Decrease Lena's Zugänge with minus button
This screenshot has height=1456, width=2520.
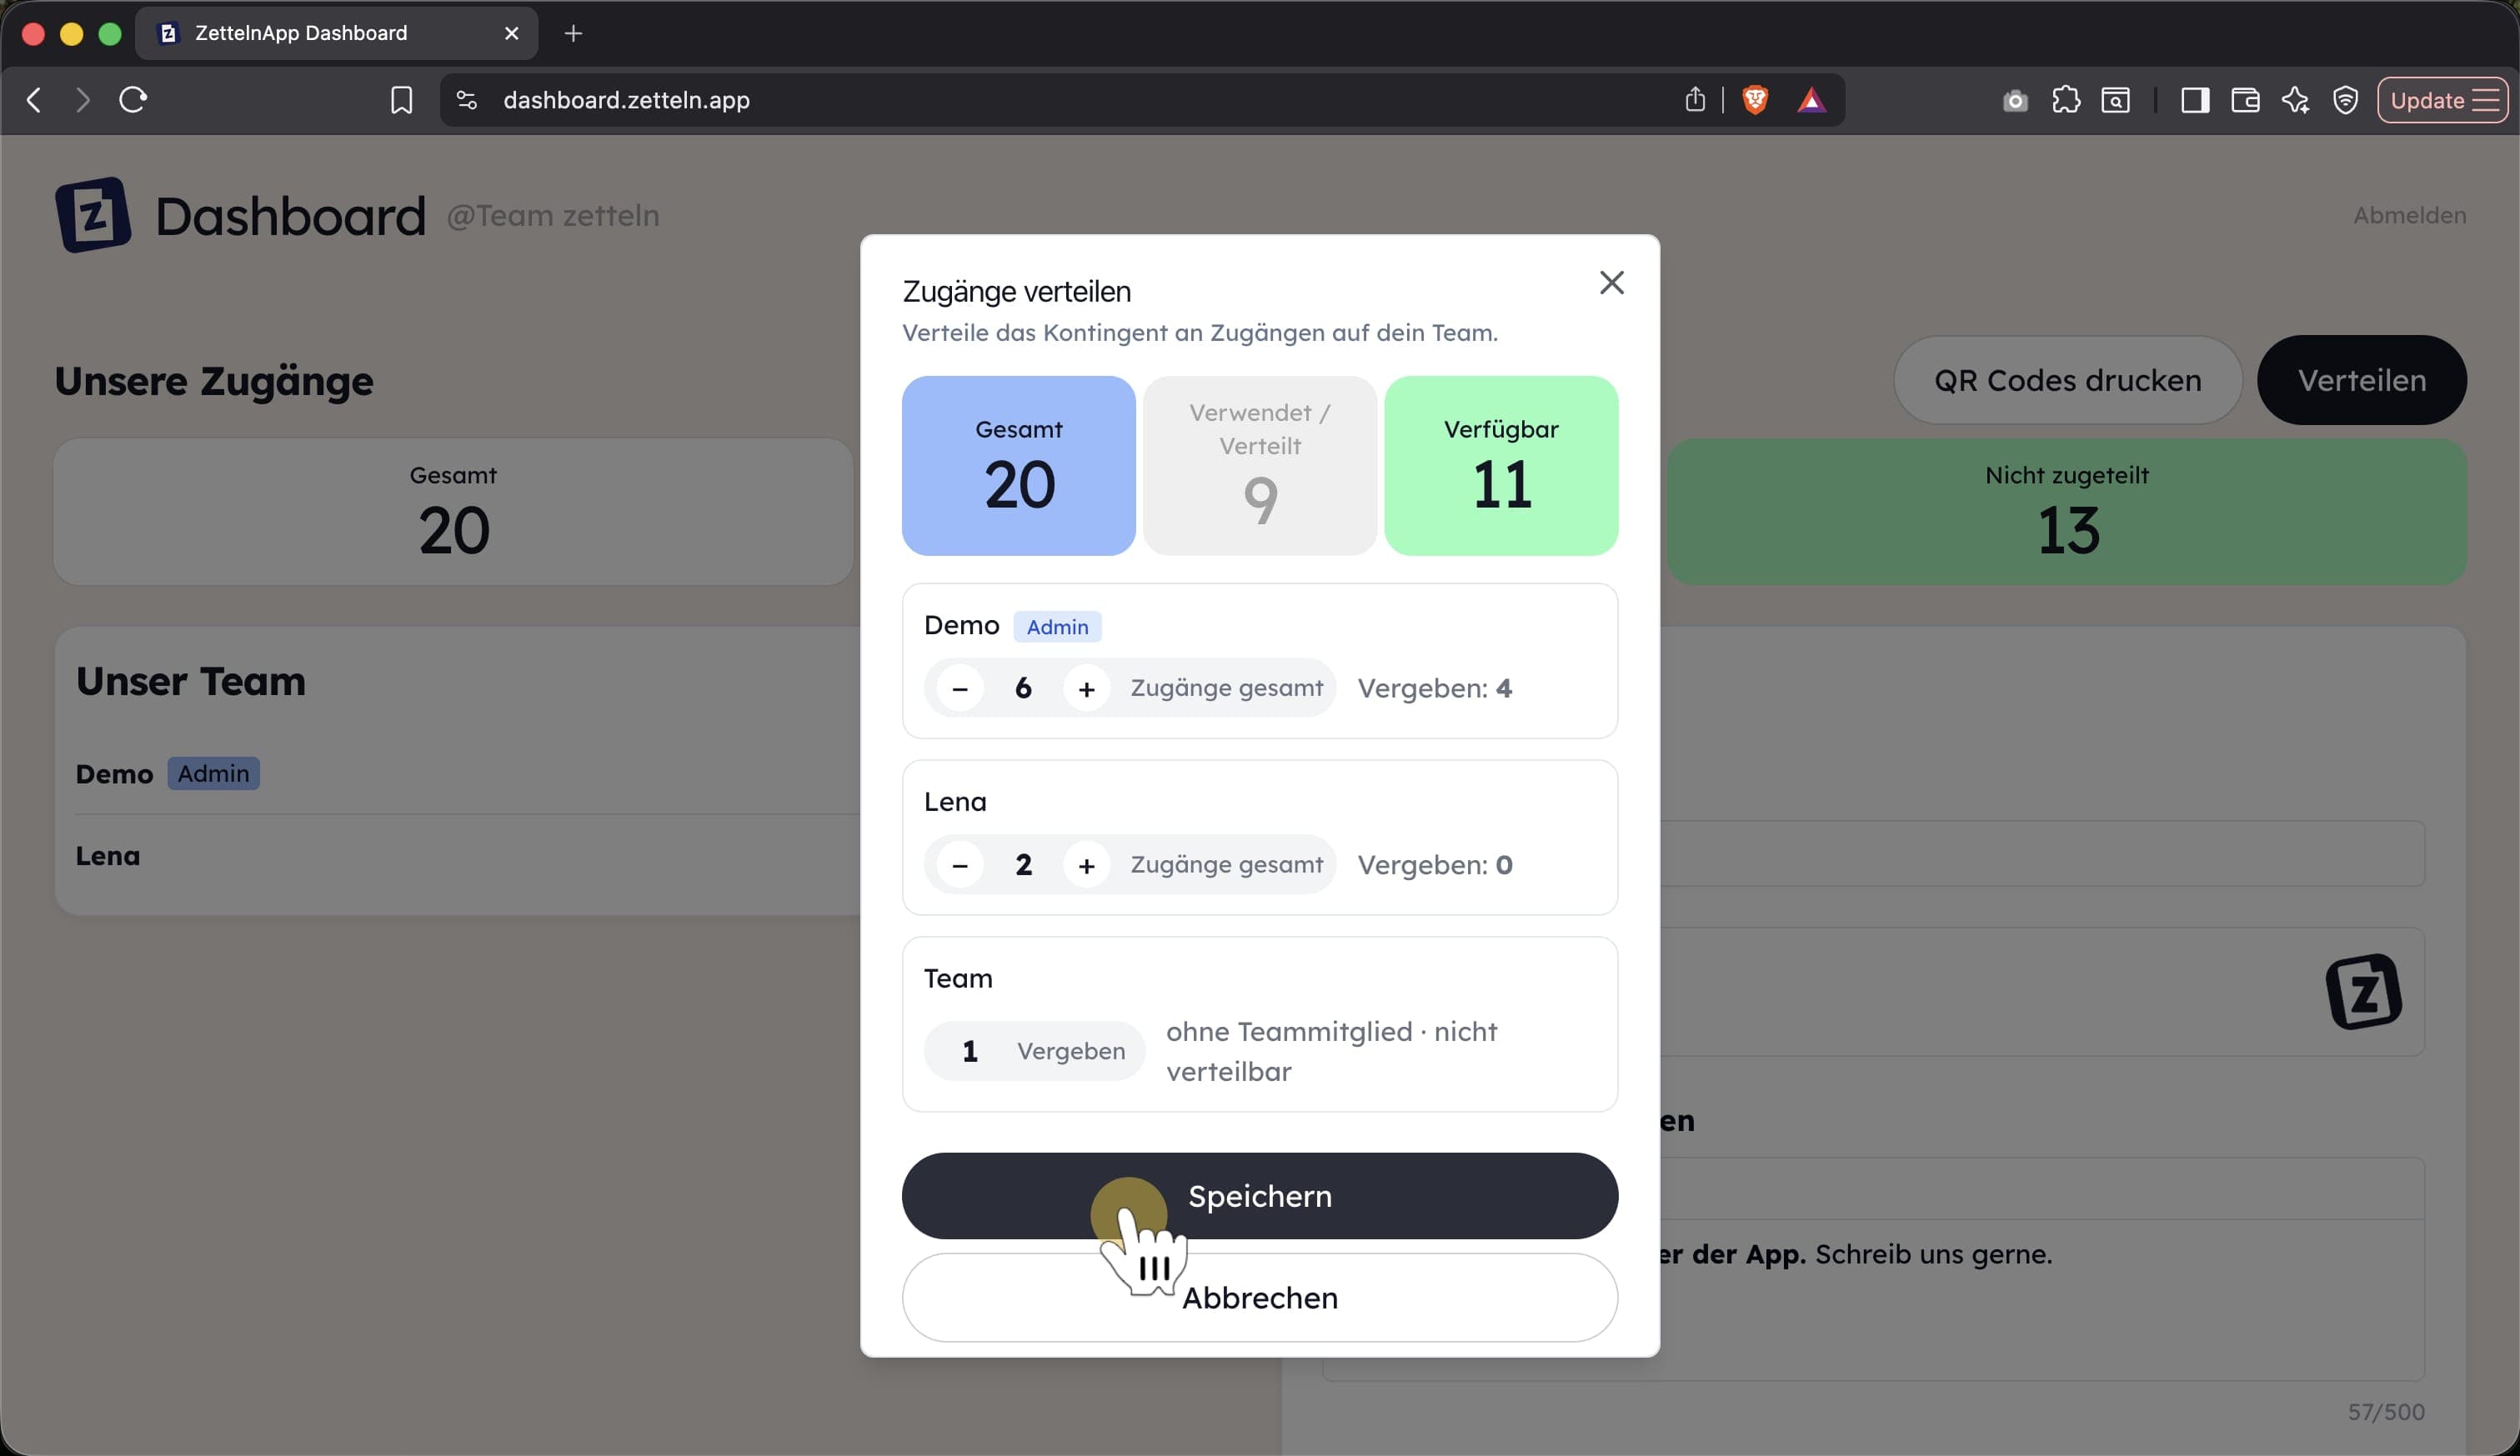coord(959,865)
